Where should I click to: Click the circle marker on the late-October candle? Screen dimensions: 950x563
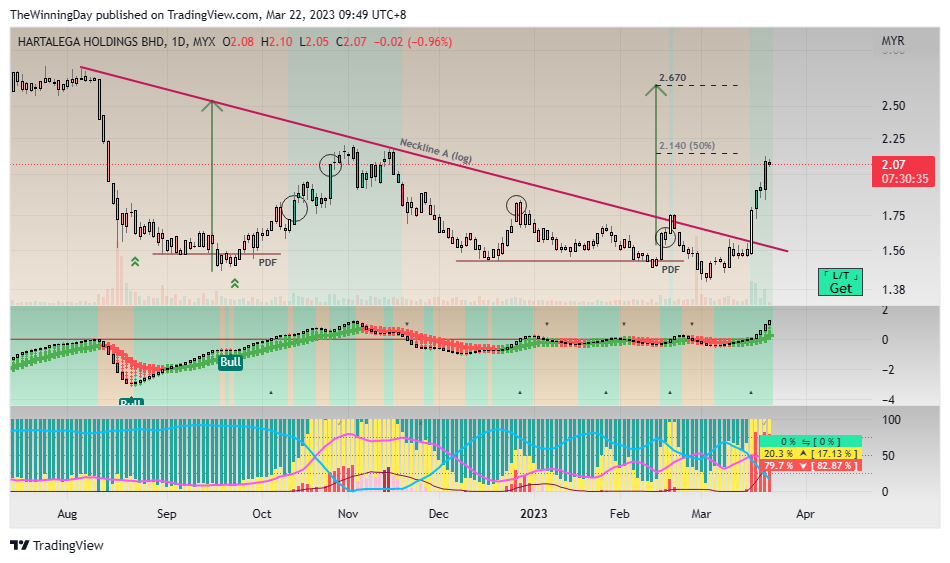click(330, 164)
